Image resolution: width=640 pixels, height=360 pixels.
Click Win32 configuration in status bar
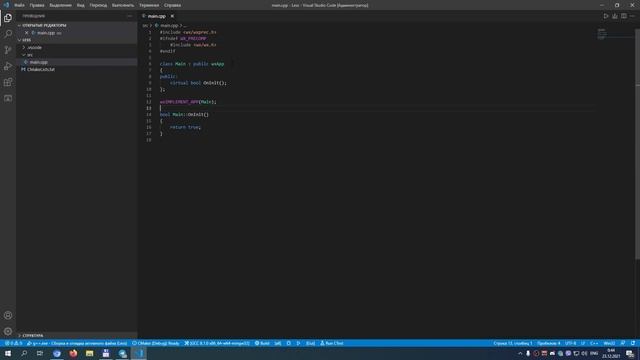point(609,343)
